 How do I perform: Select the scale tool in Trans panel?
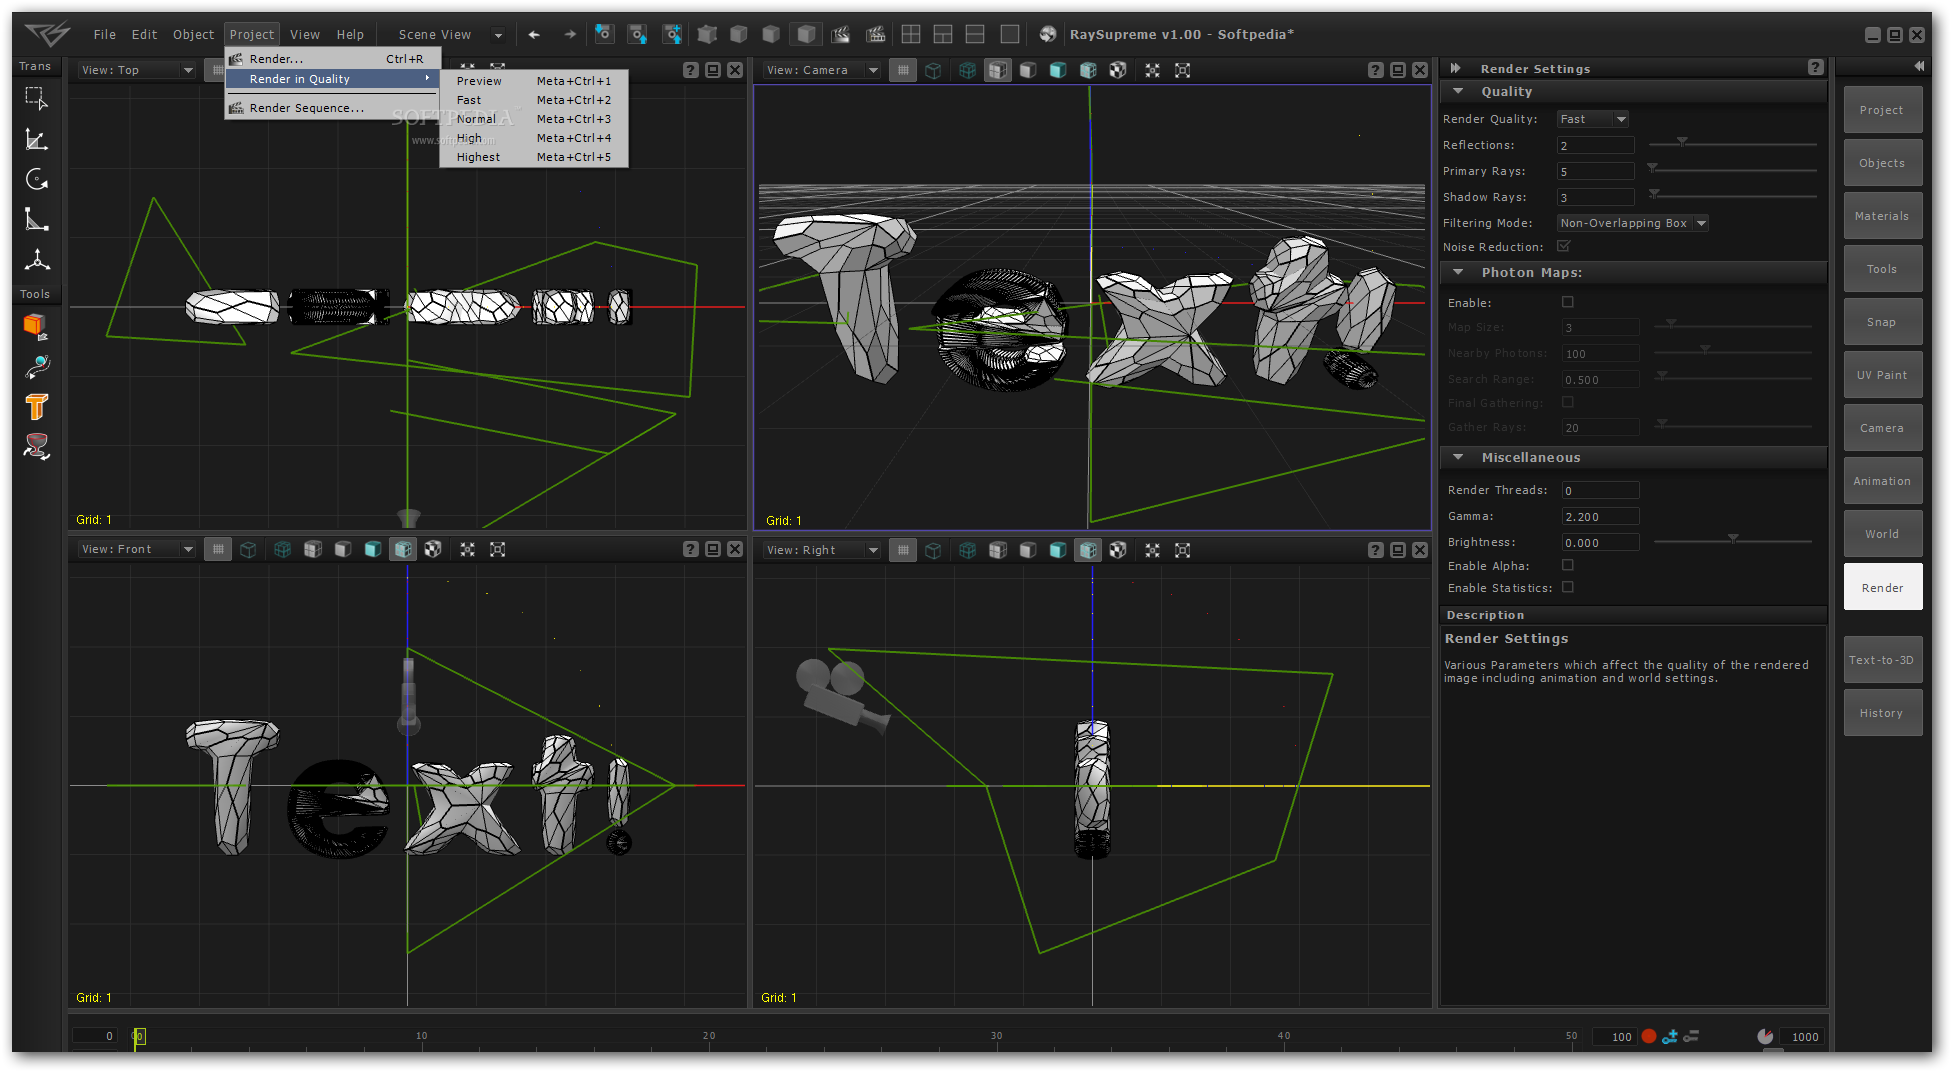36,219
